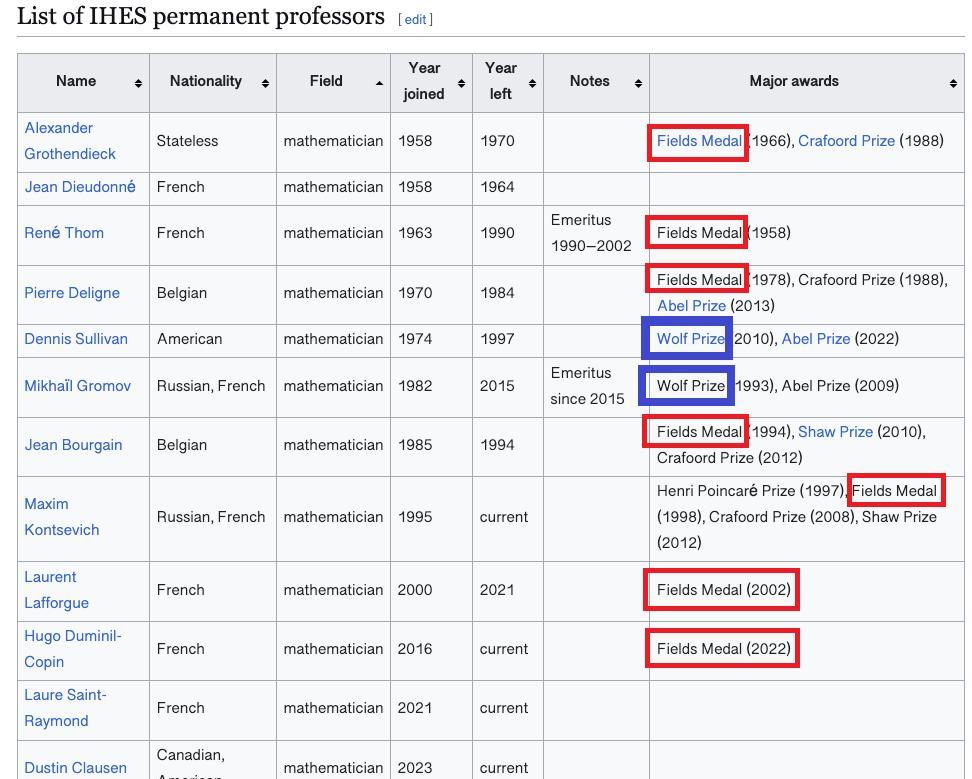Click the Notes column header
The image size is (972, 779).
[x=596, y=82]
